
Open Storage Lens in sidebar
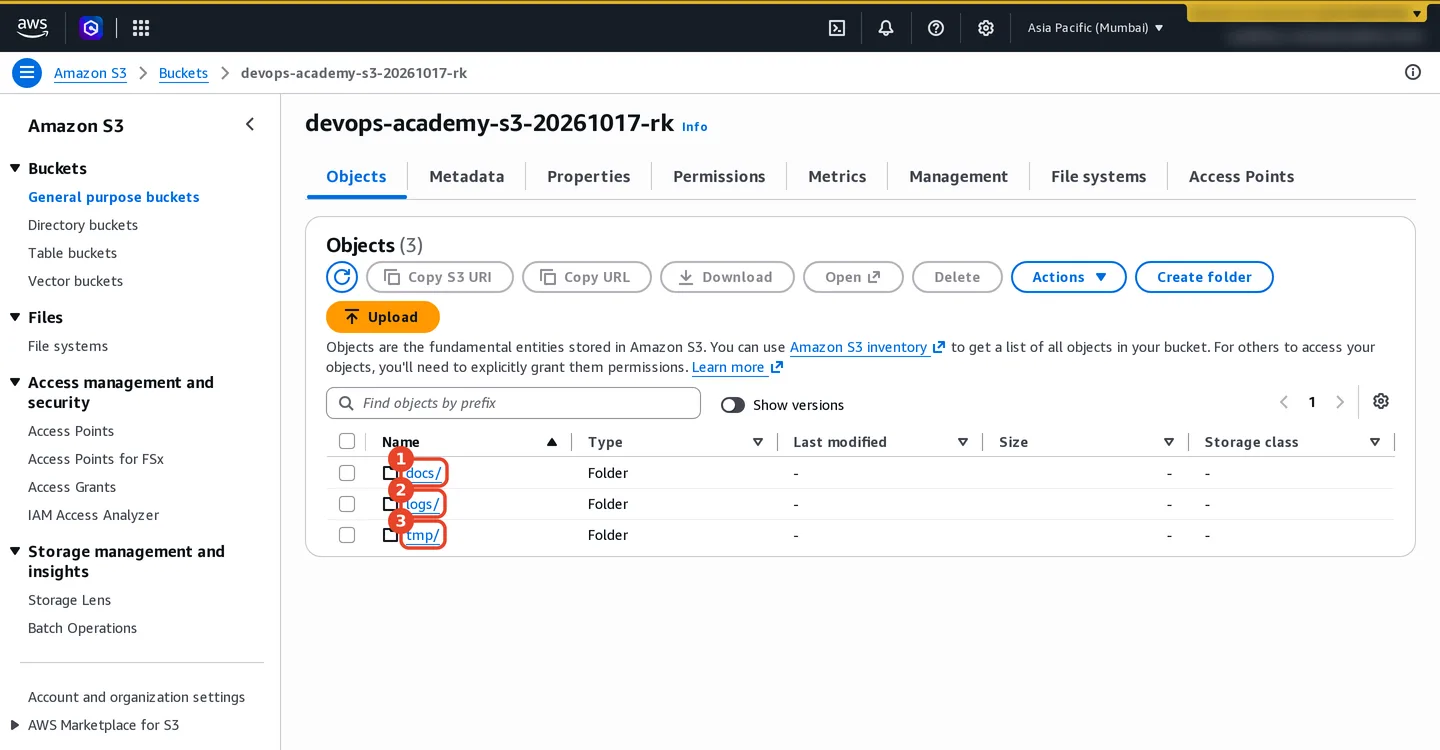point(69,600)
